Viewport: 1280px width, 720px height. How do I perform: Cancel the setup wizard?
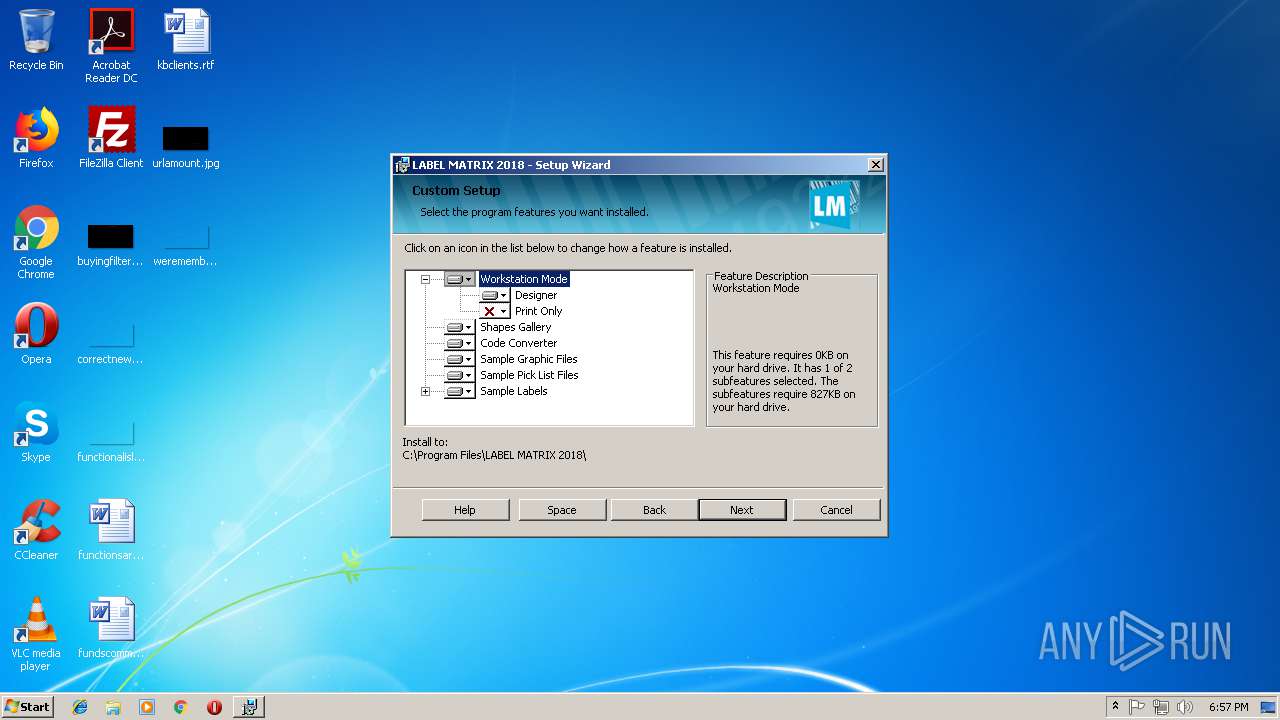tap(836, 510)
